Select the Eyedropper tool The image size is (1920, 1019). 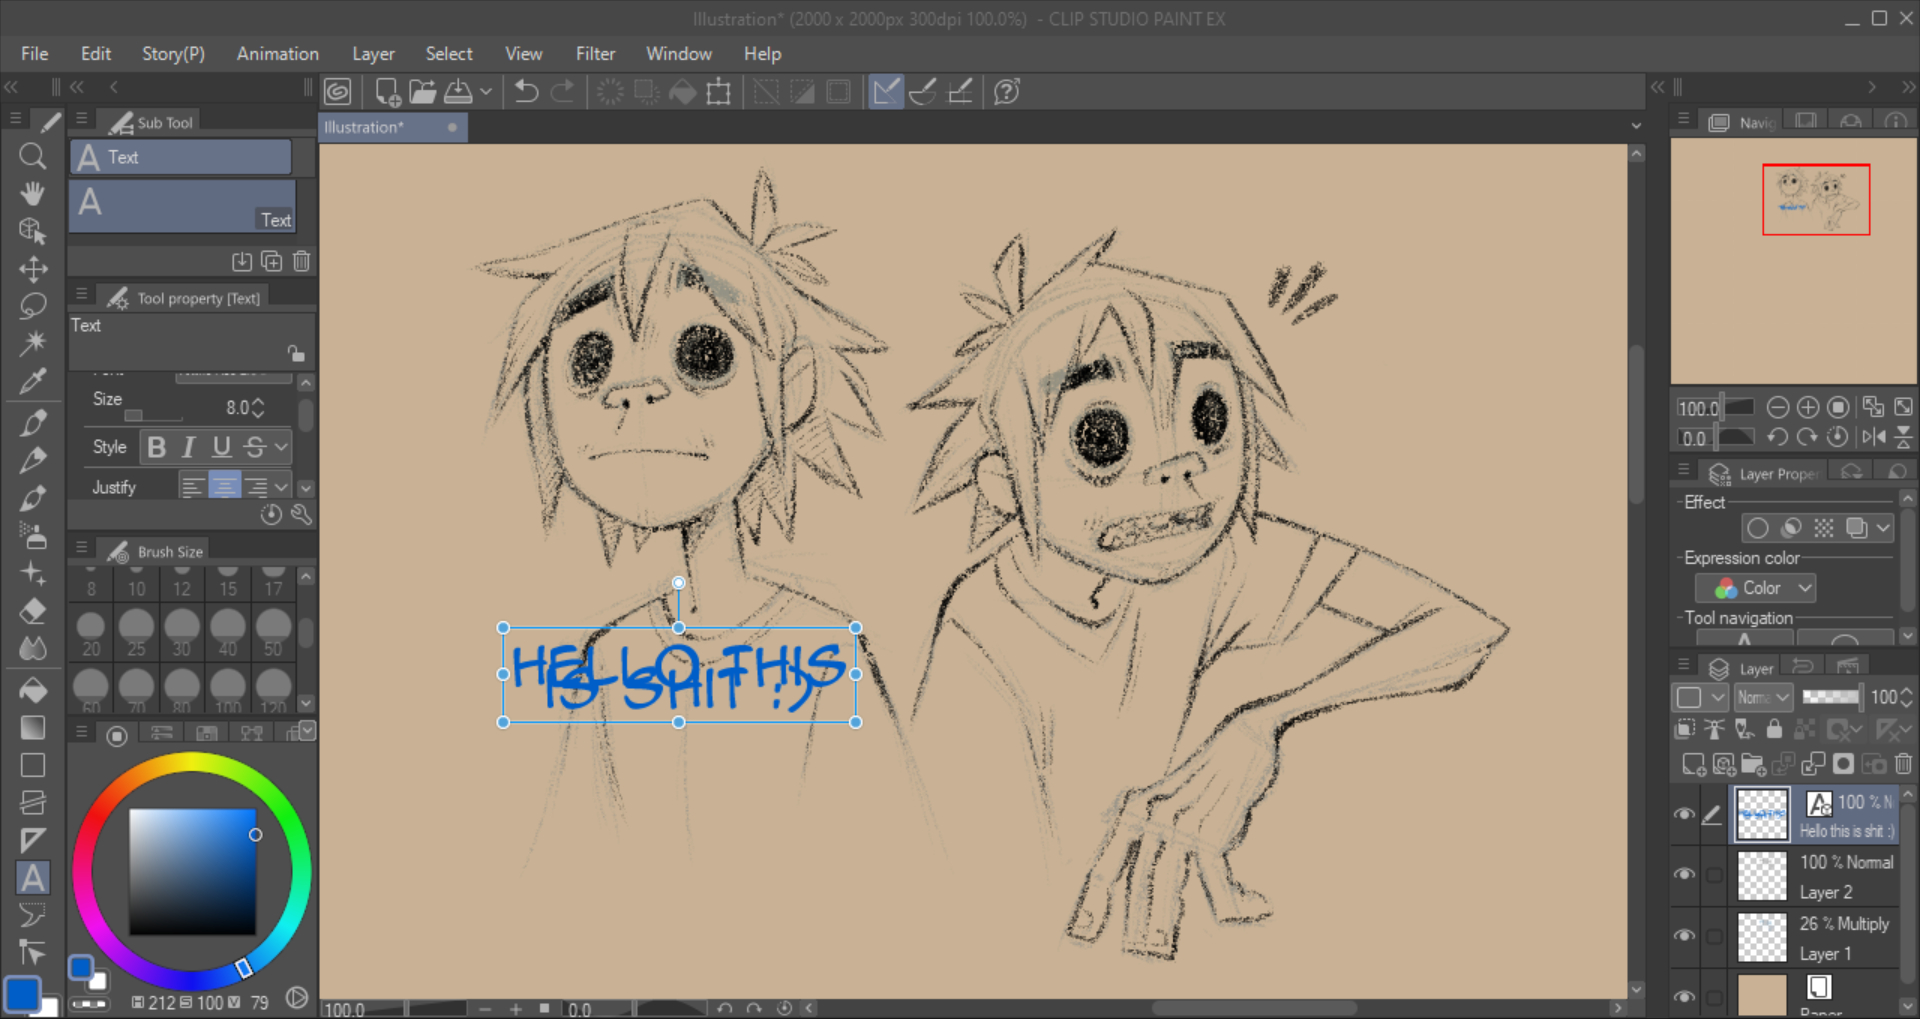pyautogui.click(x=32, y=381)
